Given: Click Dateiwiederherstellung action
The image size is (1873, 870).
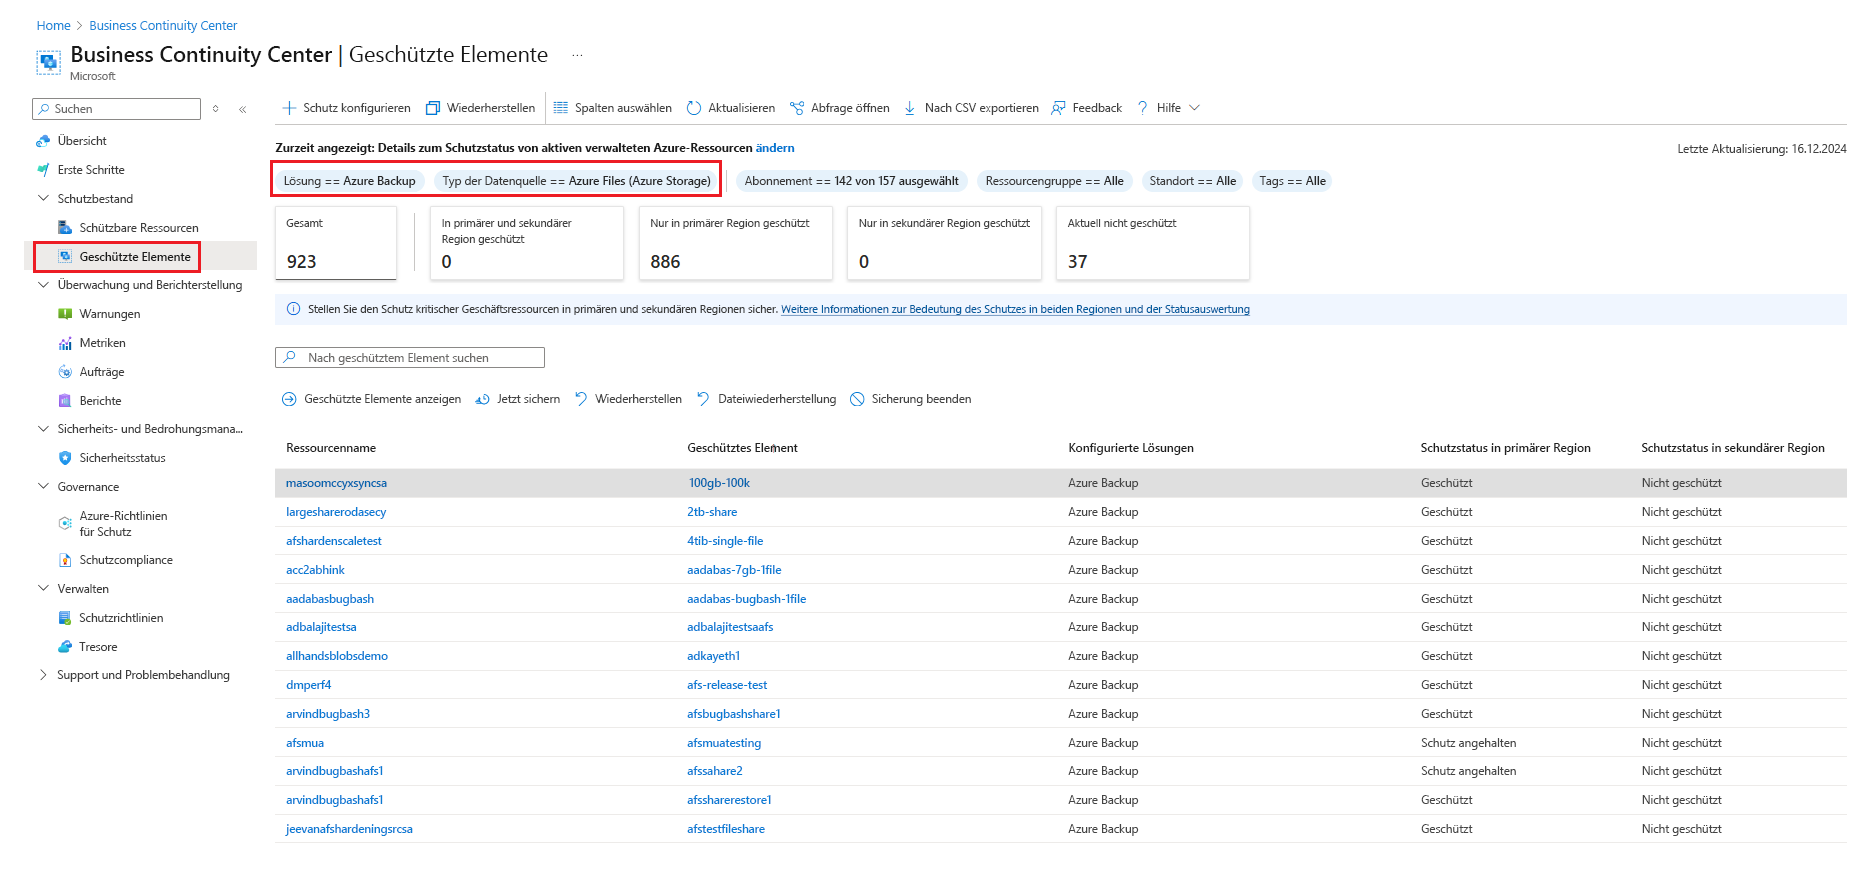Looking at the screenshot, I should point(766,399).
